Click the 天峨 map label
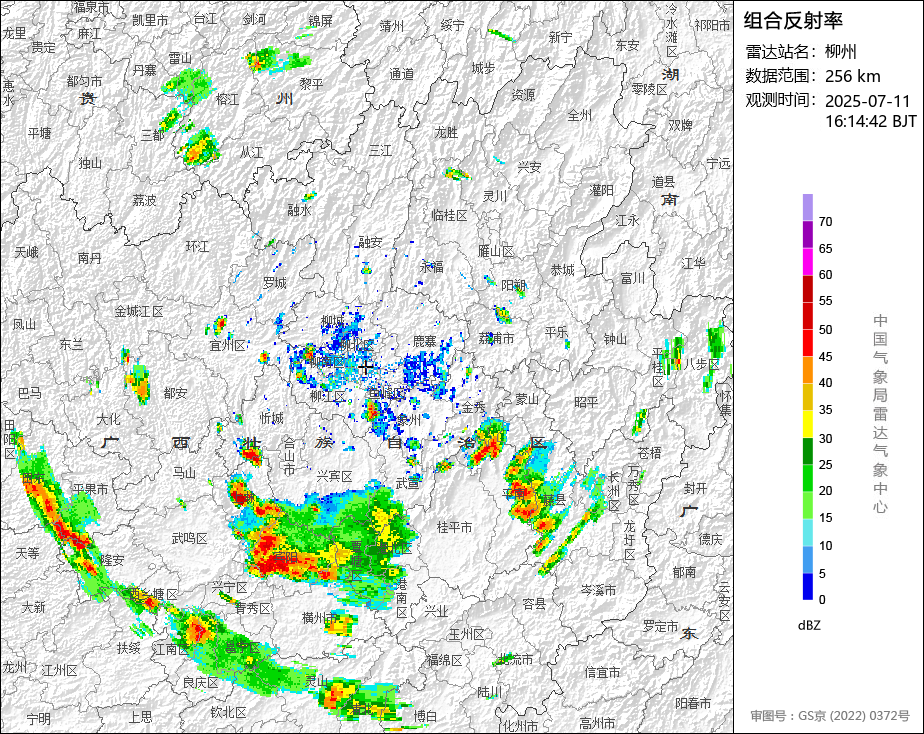This screenshot has height=734, width=924. (x=27, y=253)
